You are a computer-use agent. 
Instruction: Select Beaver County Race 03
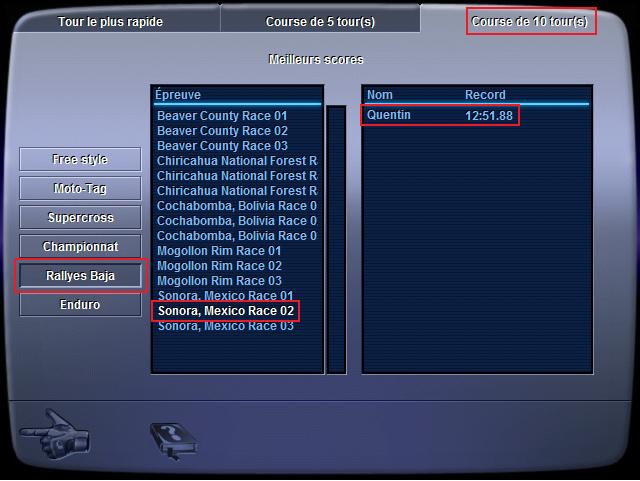click(x=222, y=146)
